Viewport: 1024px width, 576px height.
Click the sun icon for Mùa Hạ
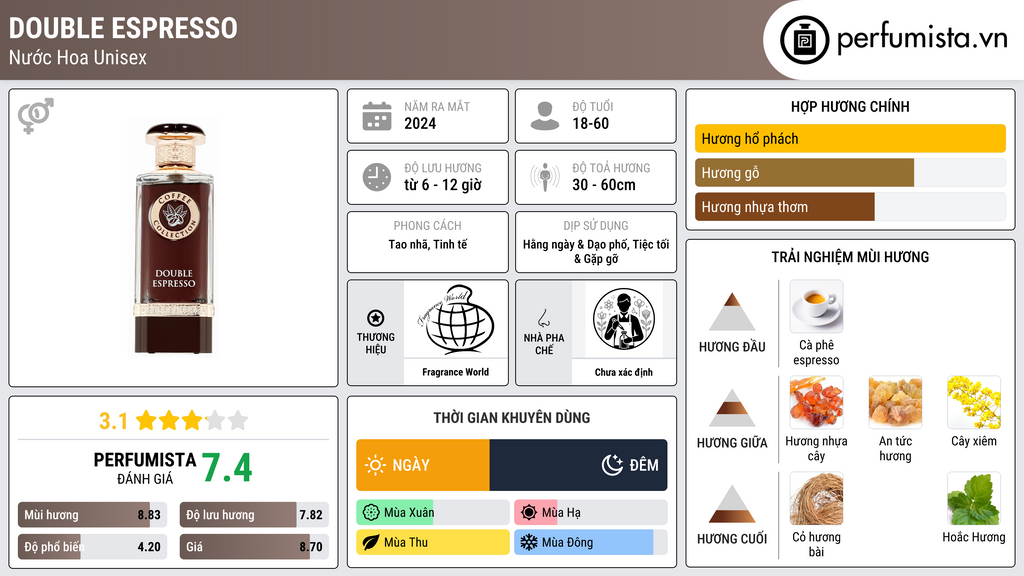pyautogui.click(x=529, y=513)
